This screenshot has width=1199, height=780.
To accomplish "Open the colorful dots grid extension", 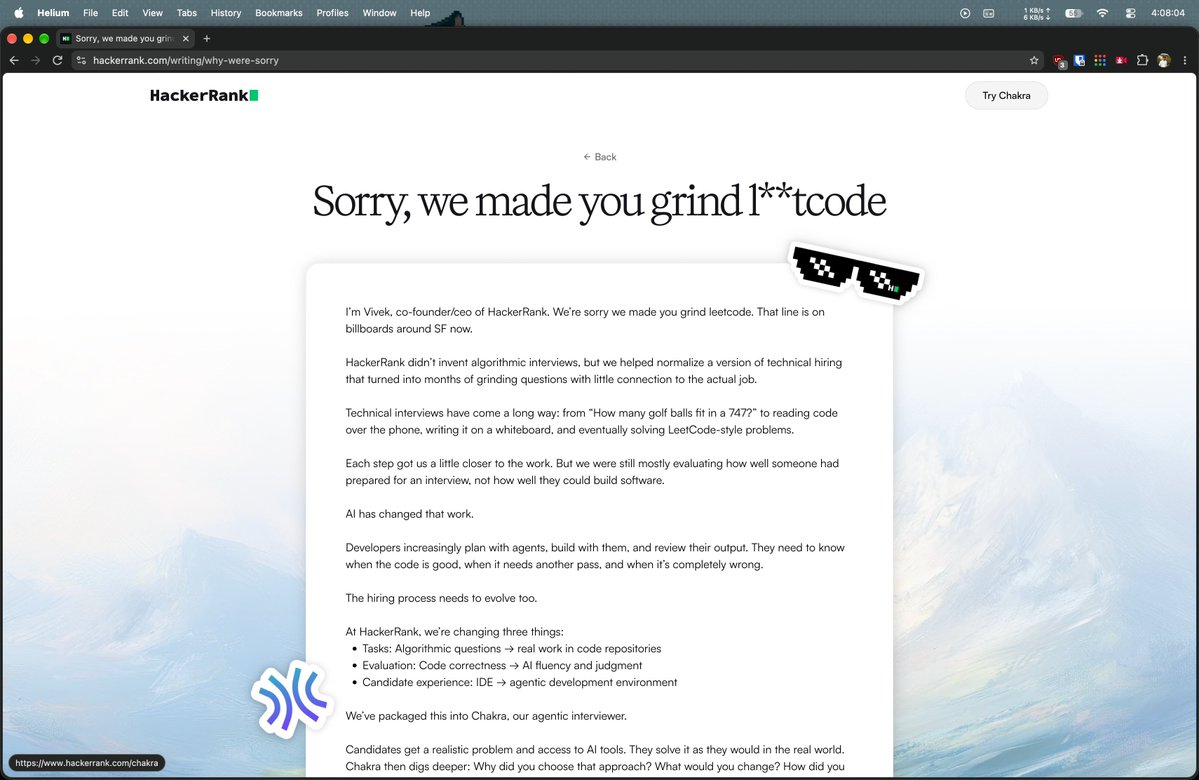I will tap(1100, 60).
